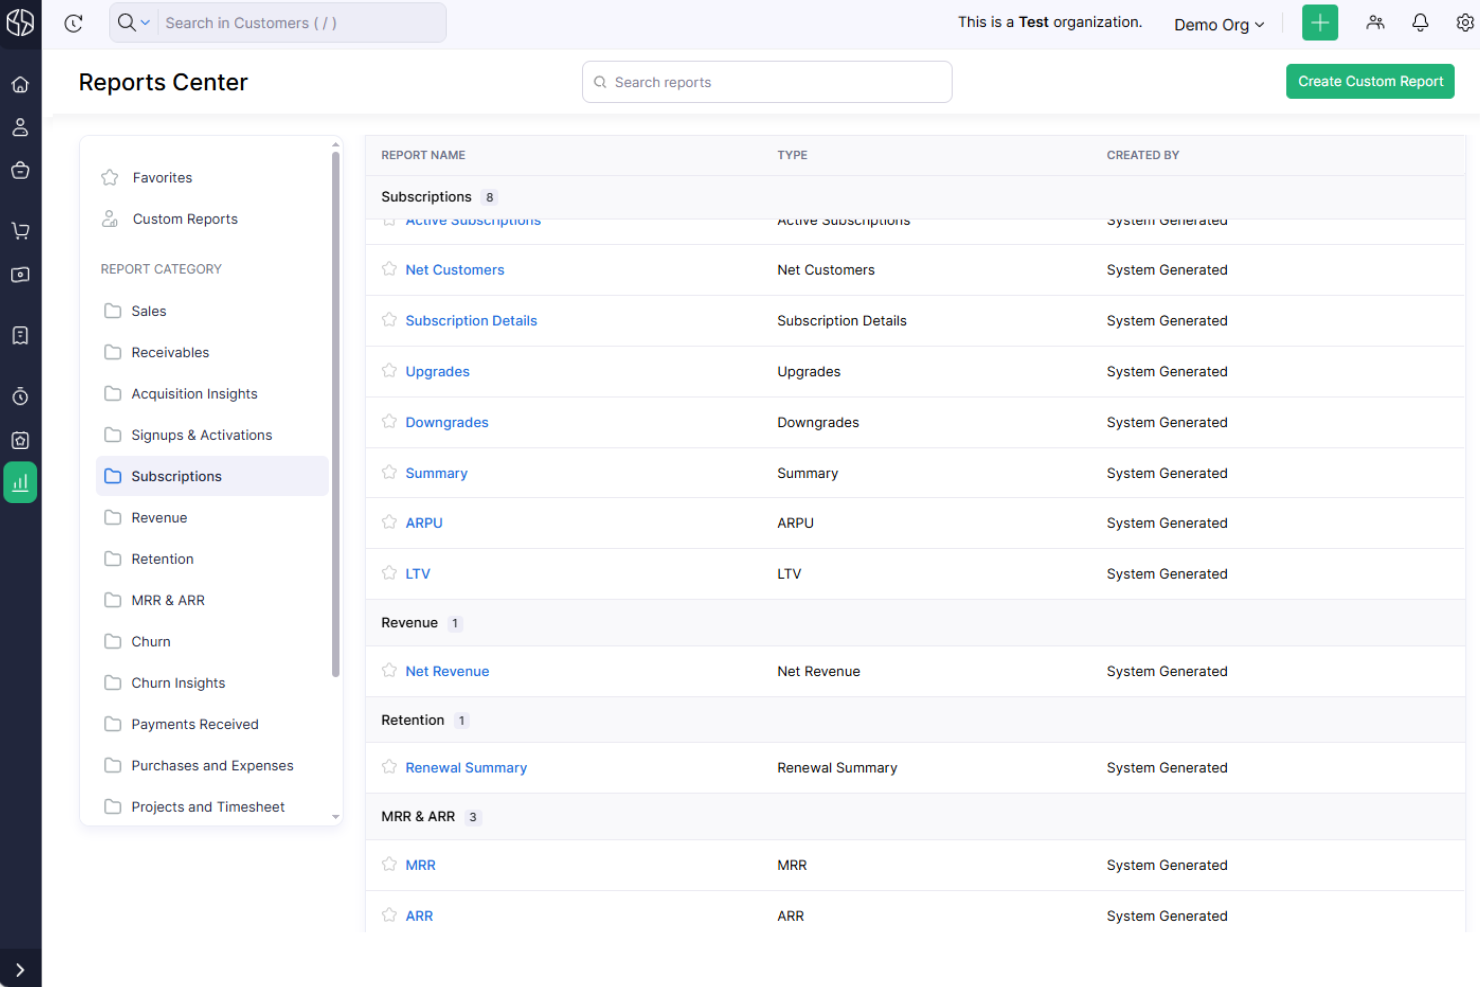Open the Demo Org dropdown
1480x987 pixels.
pyautogui.click(x=1219, y=24)
